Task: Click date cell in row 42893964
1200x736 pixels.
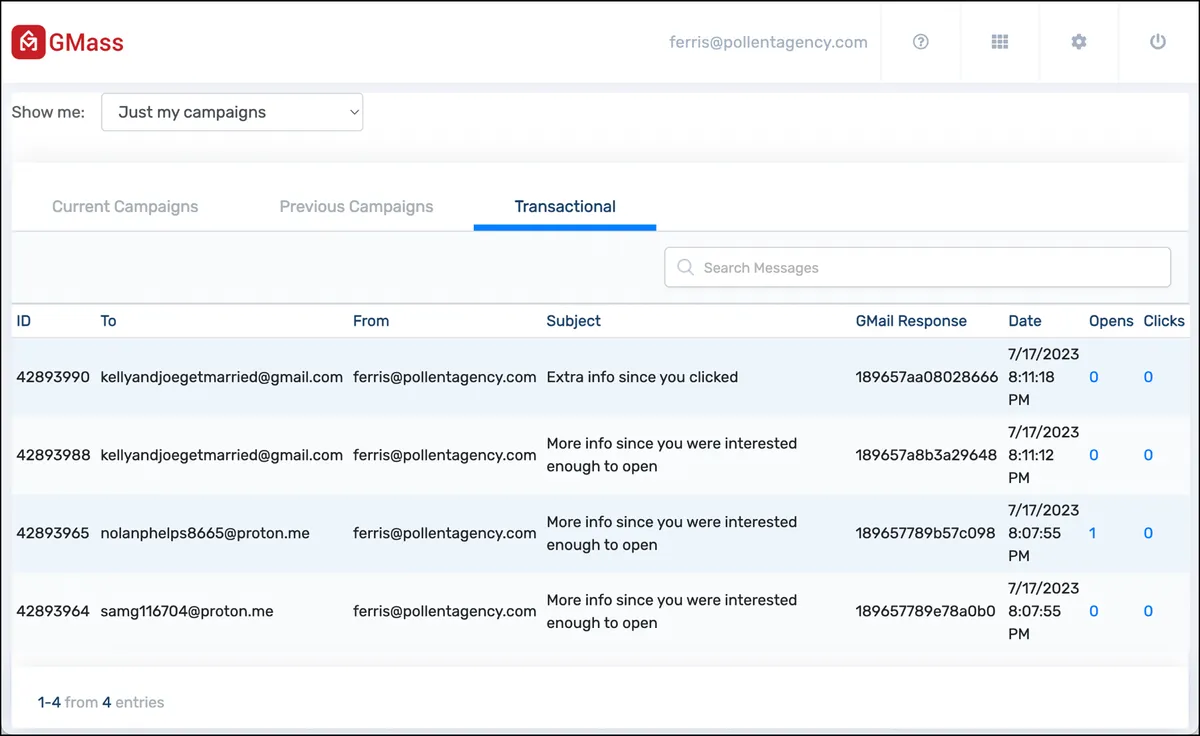Action: [x=1044, y=611]
